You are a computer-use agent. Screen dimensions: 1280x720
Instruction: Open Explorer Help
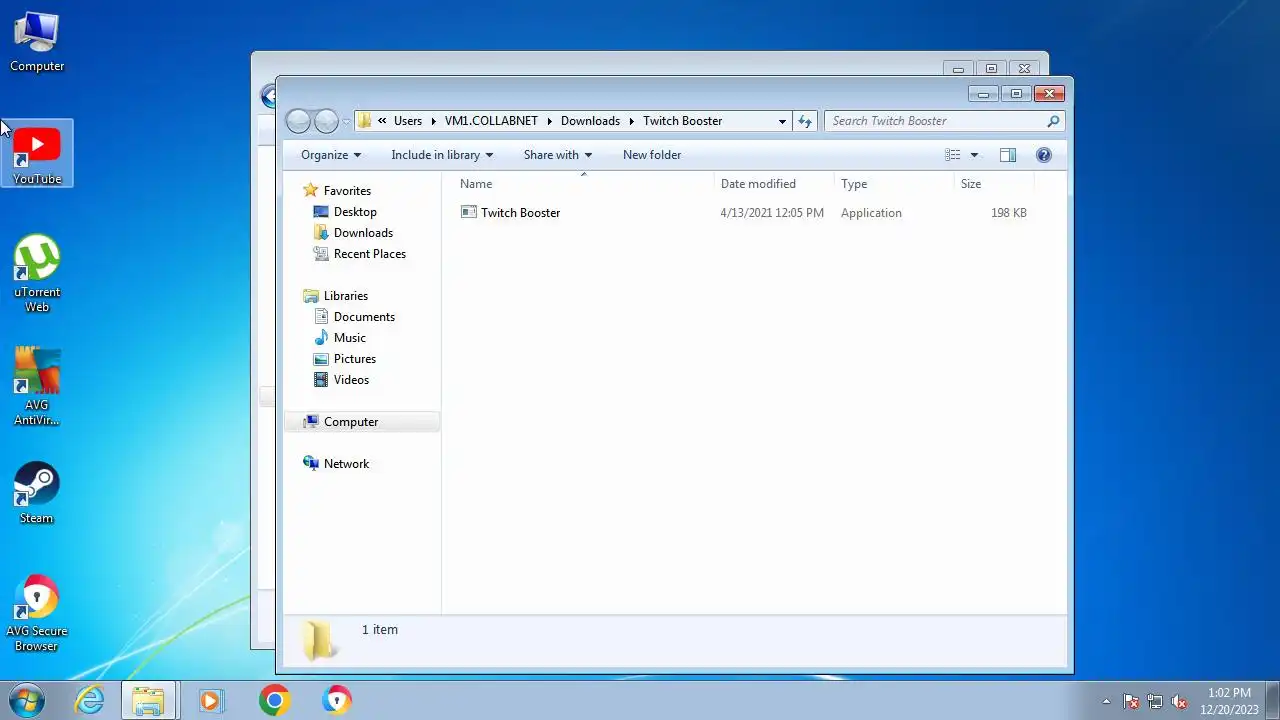click(x=1044, y=155)
